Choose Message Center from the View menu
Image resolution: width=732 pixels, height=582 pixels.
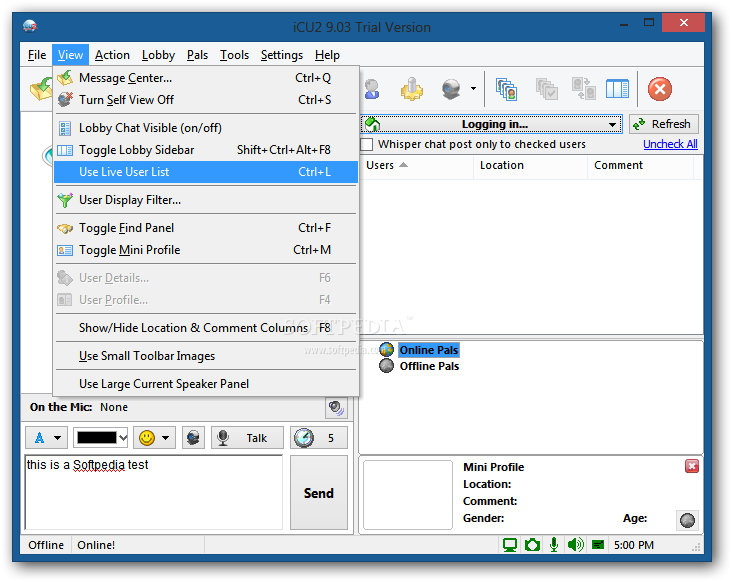click(x=206, y=78)
